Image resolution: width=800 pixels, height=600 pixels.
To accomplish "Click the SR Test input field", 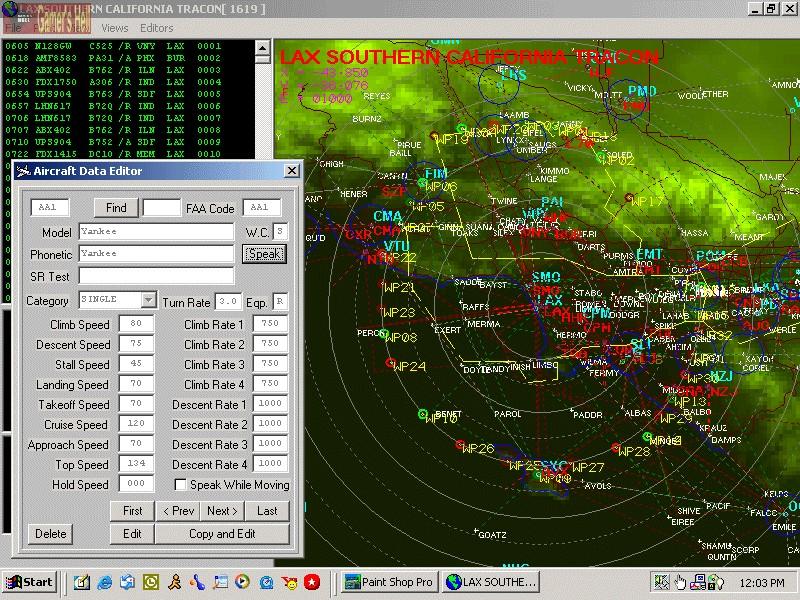I will tap(157, 276).
